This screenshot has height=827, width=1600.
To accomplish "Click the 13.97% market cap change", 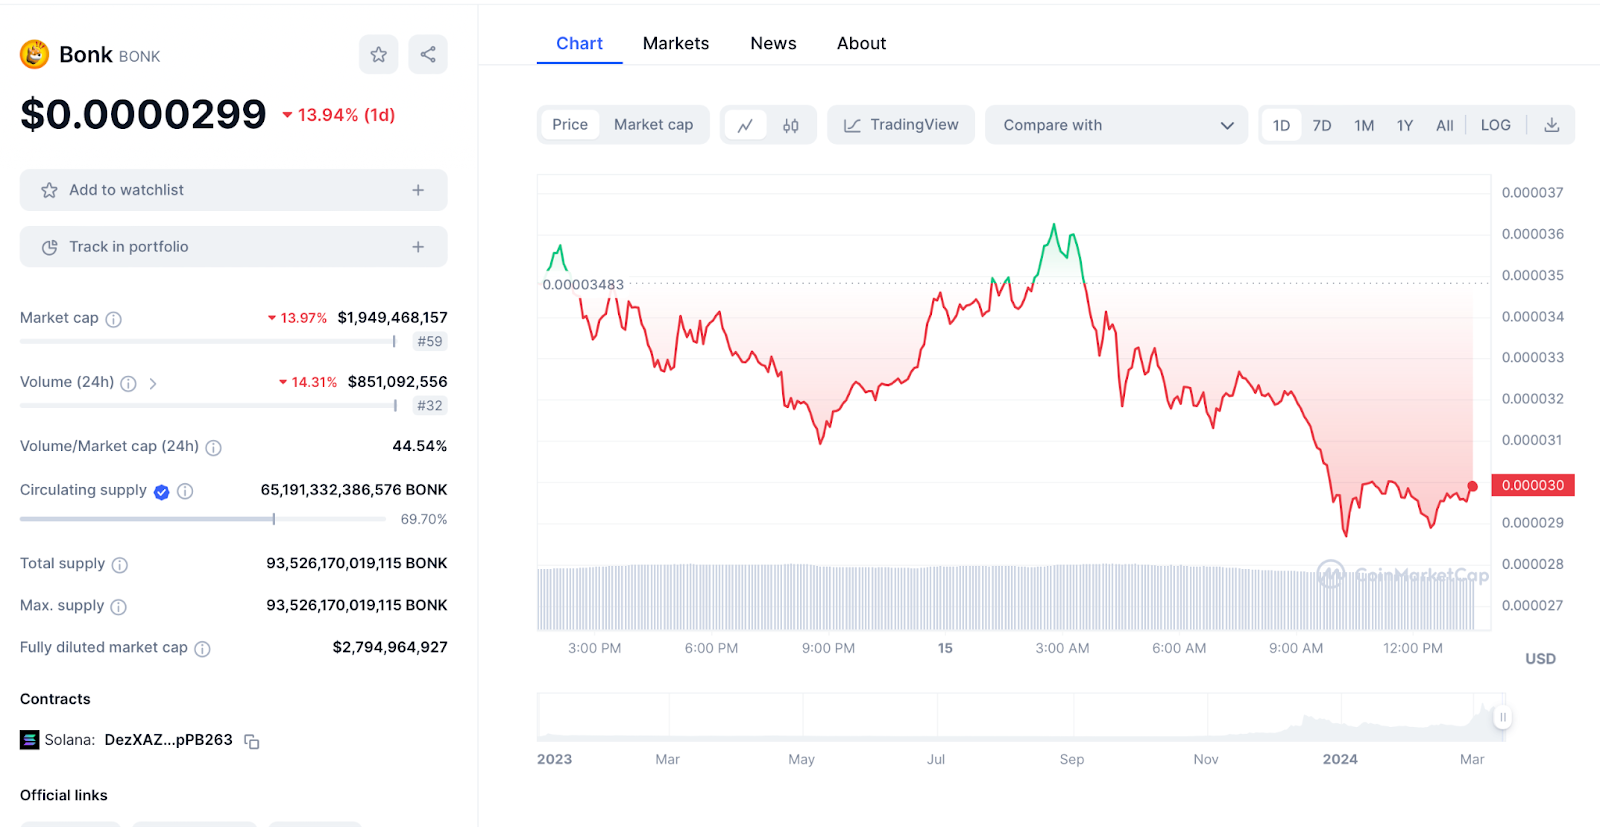I will coord(297,318).
